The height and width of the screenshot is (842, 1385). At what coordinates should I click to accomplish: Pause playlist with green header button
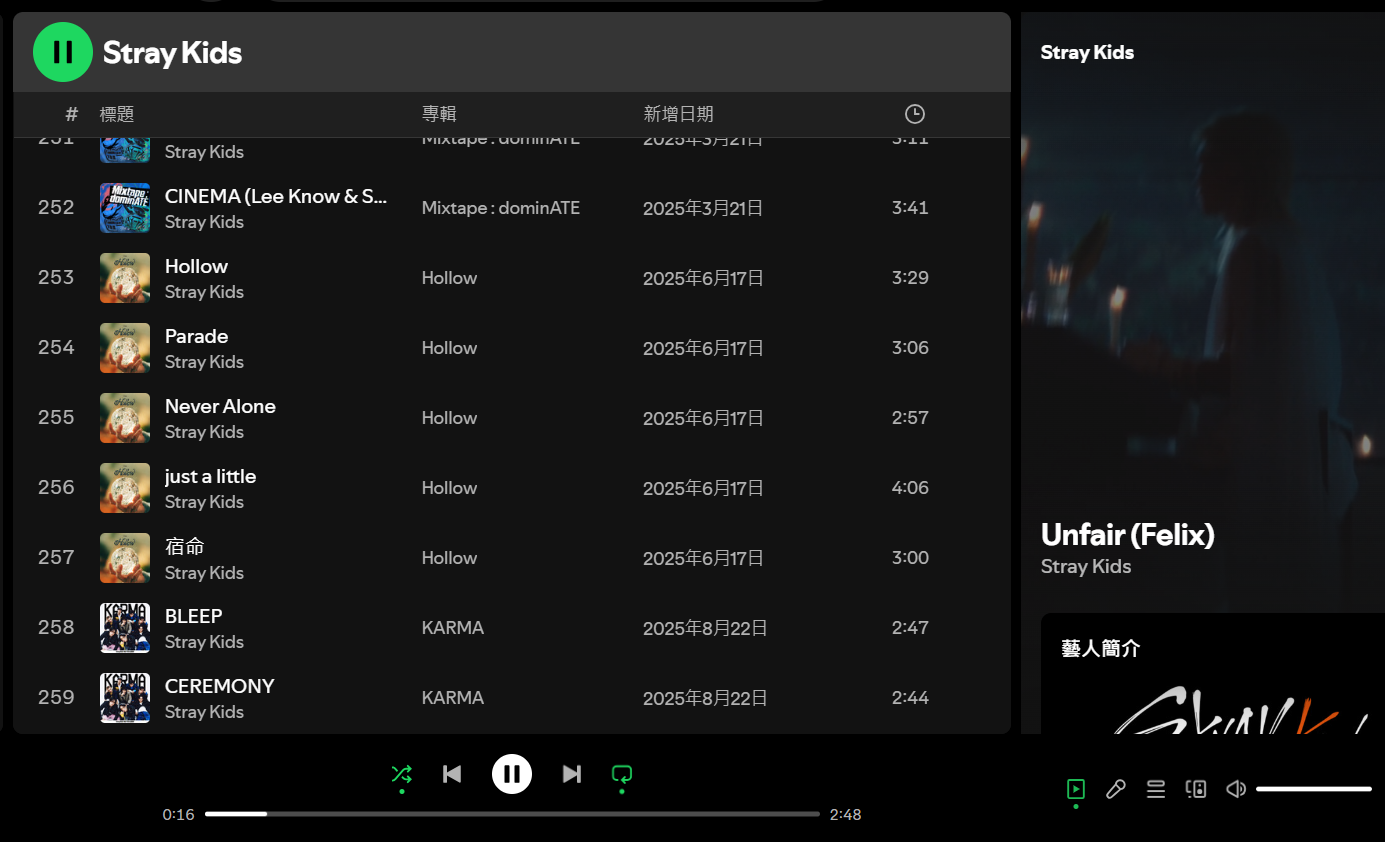(62, 52)
